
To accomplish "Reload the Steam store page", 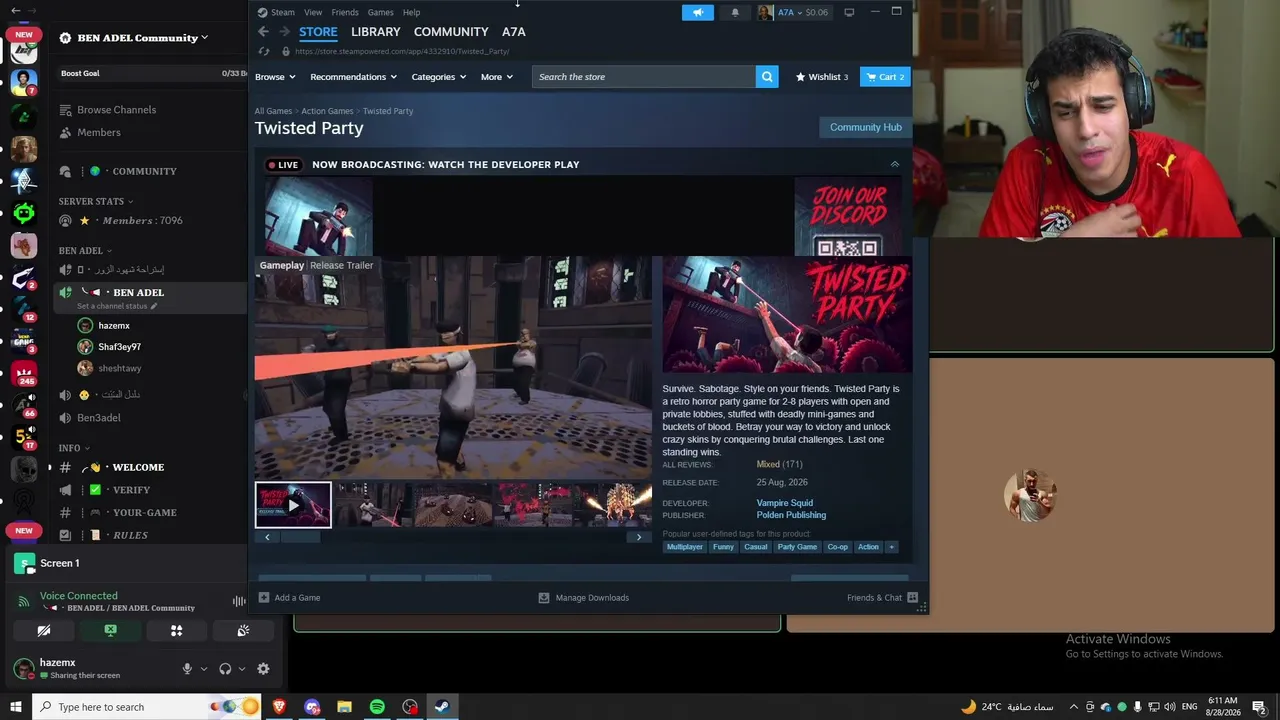I will pyautogui.click(x=264, y=51).
